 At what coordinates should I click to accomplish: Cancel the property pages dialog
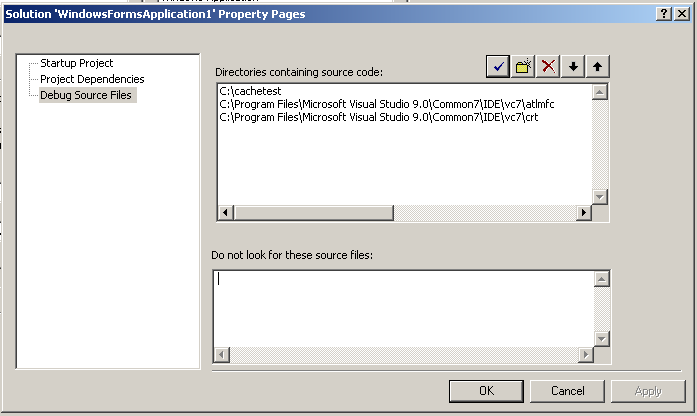pos(568,391)
